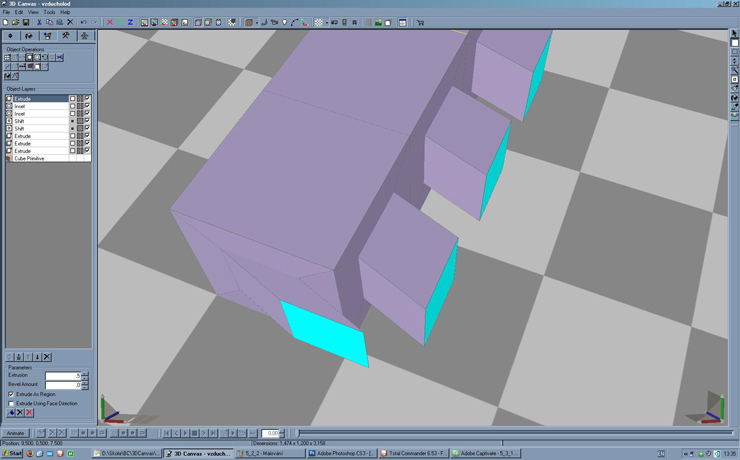The image size is (740, 460).
Task: Toggle the end-of-row visibility checkbox on the top Extrude layer
Action: (x=87, y=99)
